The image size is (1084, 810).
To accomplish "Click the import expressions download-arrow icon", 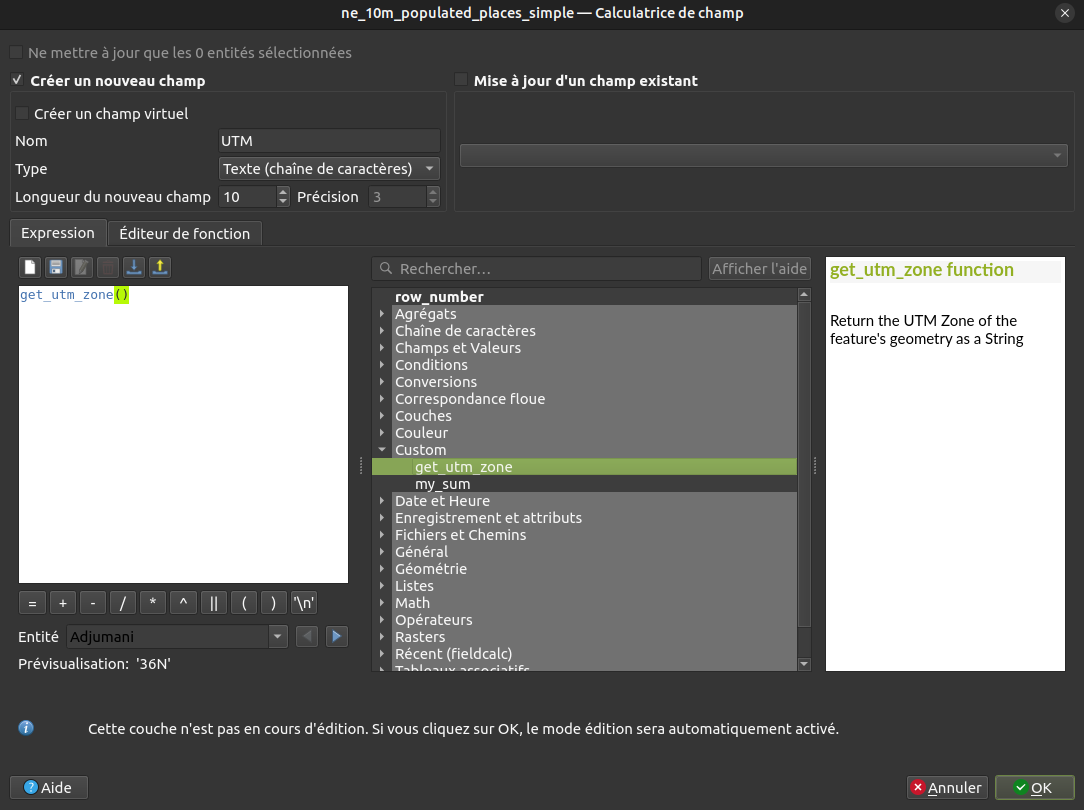I will [134, 267].
